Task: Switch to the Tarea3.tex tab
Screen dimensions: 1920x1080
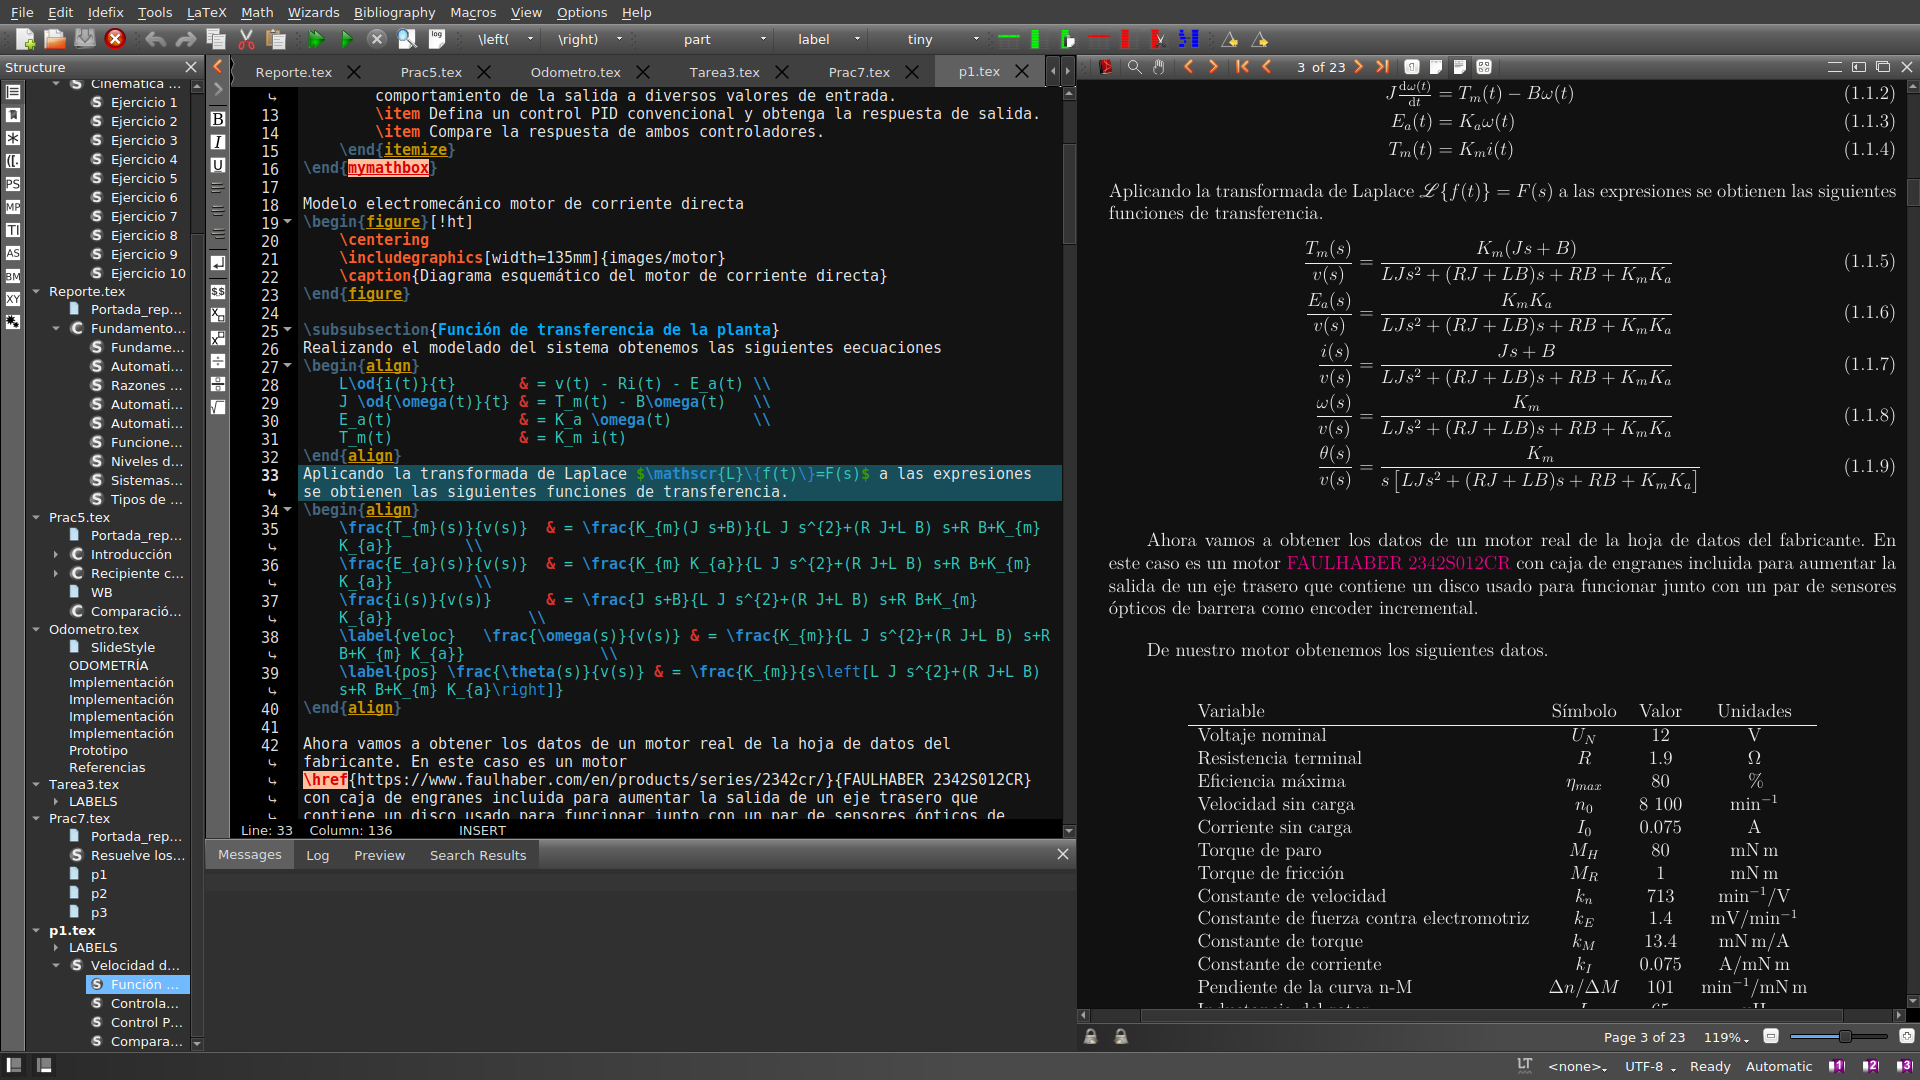Action: tap(724, 72)
